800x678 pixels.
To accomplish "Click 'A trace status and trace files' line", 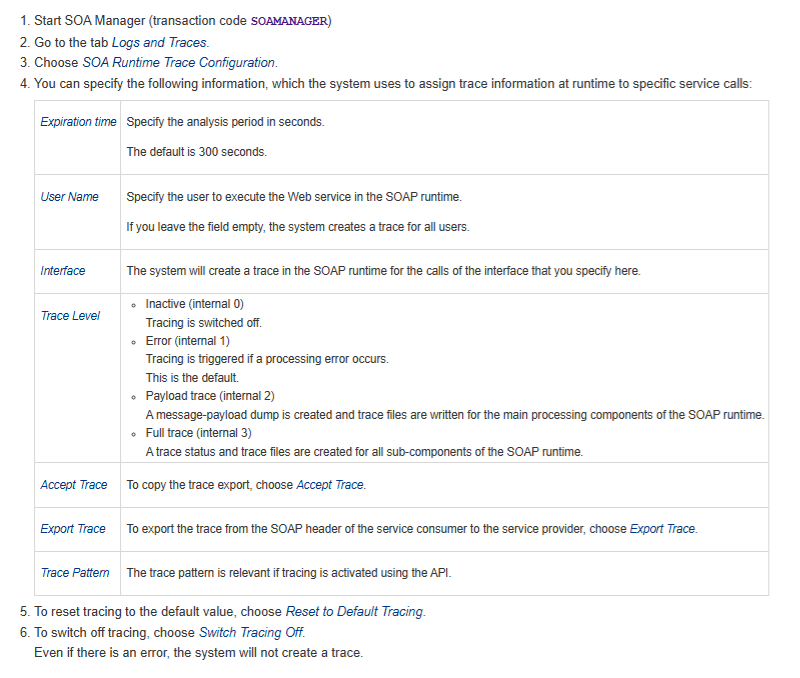I will (364, 451).
